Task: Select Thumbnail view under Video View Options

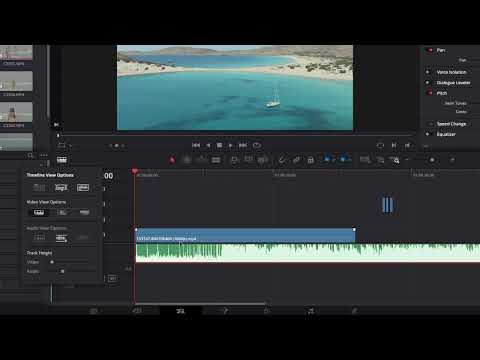Action: tap(62, 212)
